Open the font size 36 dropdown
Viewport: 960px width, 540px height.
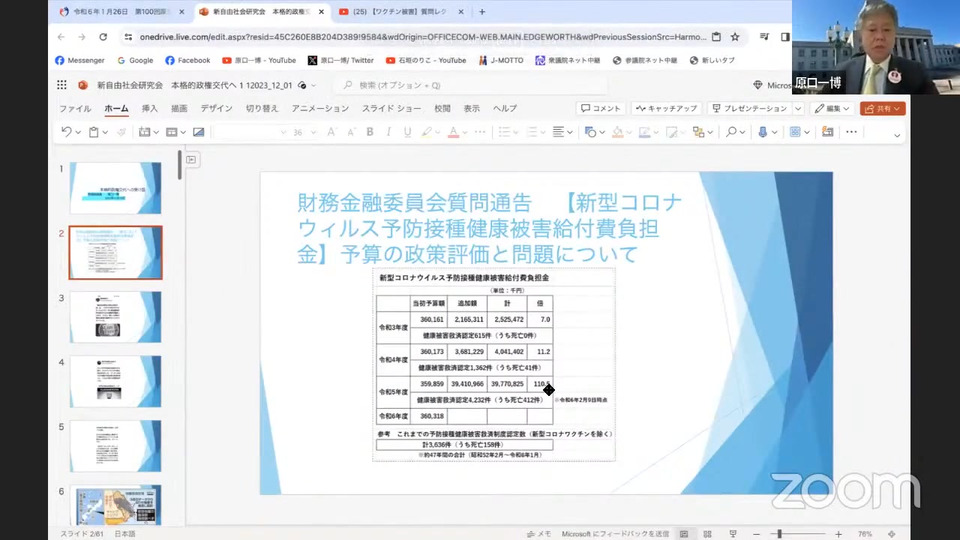pos(313,132)
